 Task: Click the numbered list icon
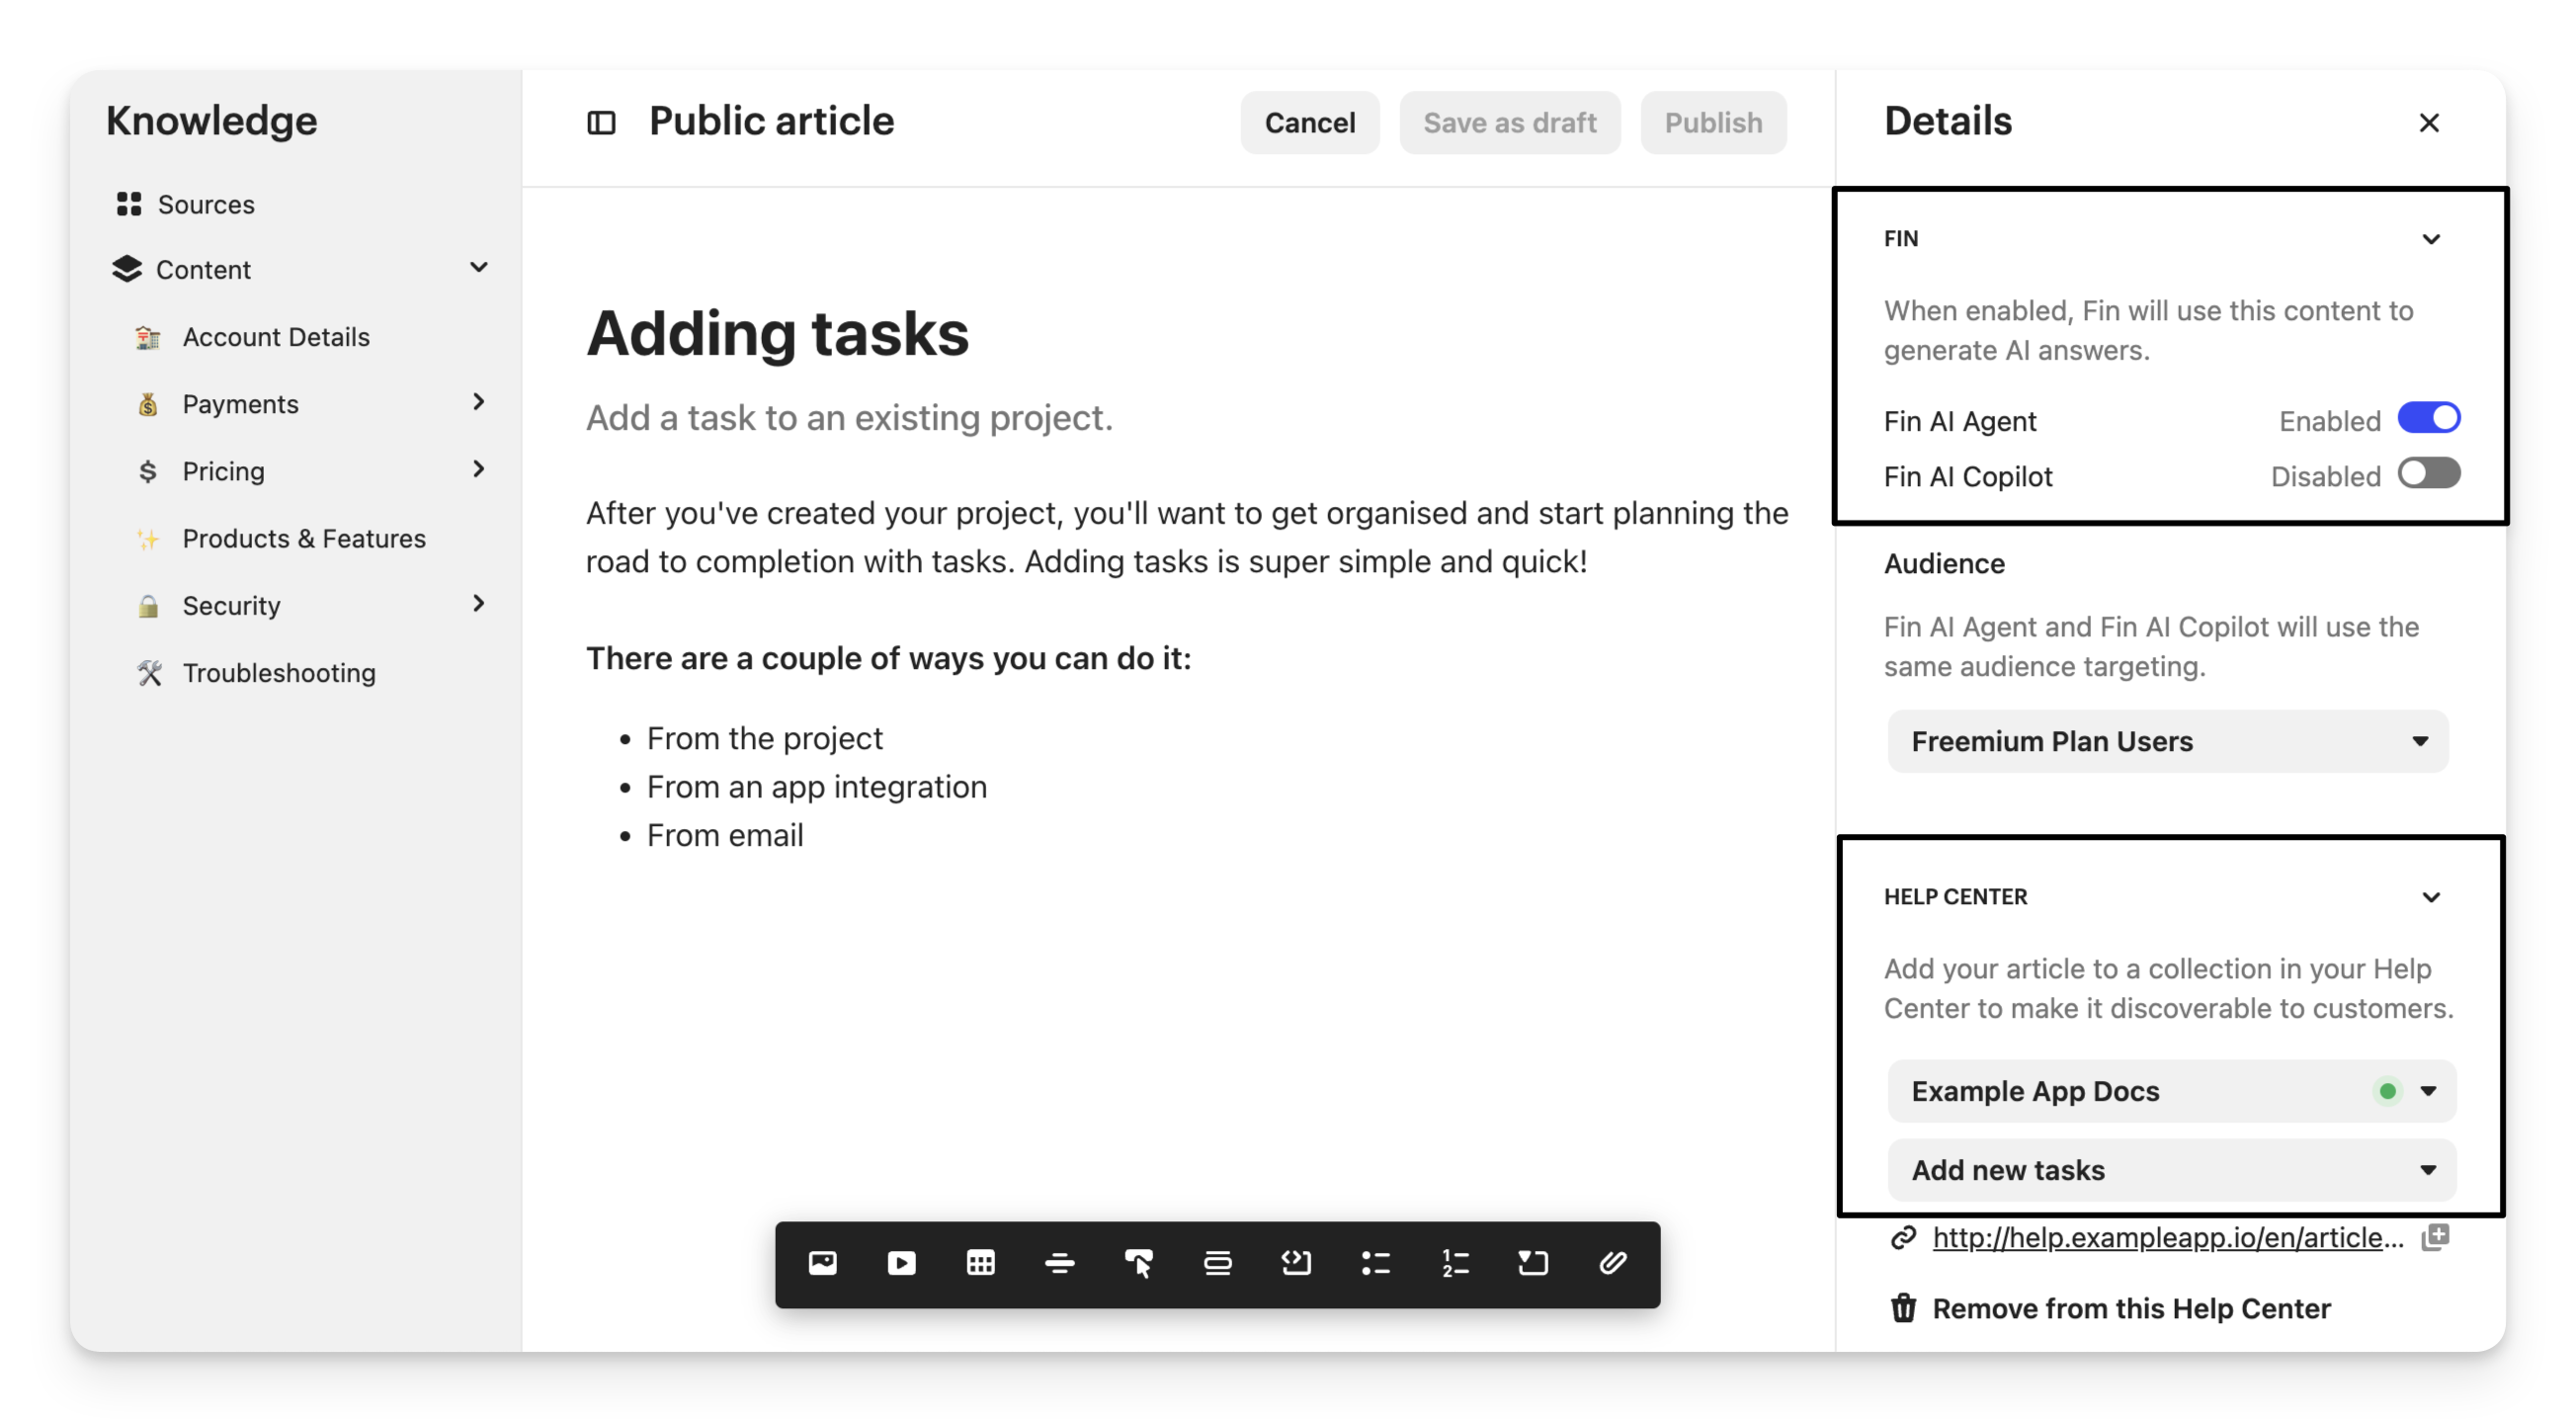[1454, 1263]
